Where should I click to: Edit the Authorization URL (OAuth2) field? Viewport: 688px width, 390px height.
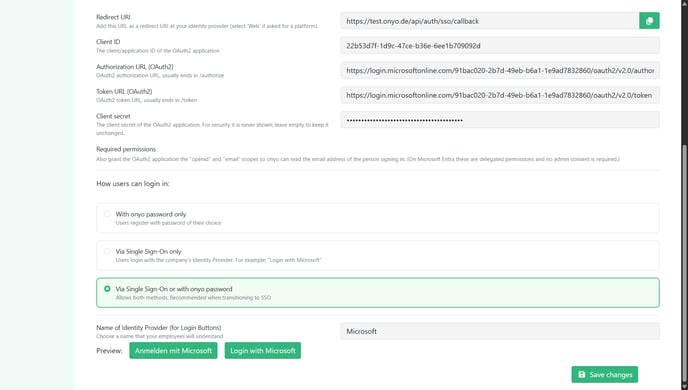[500, 70]
